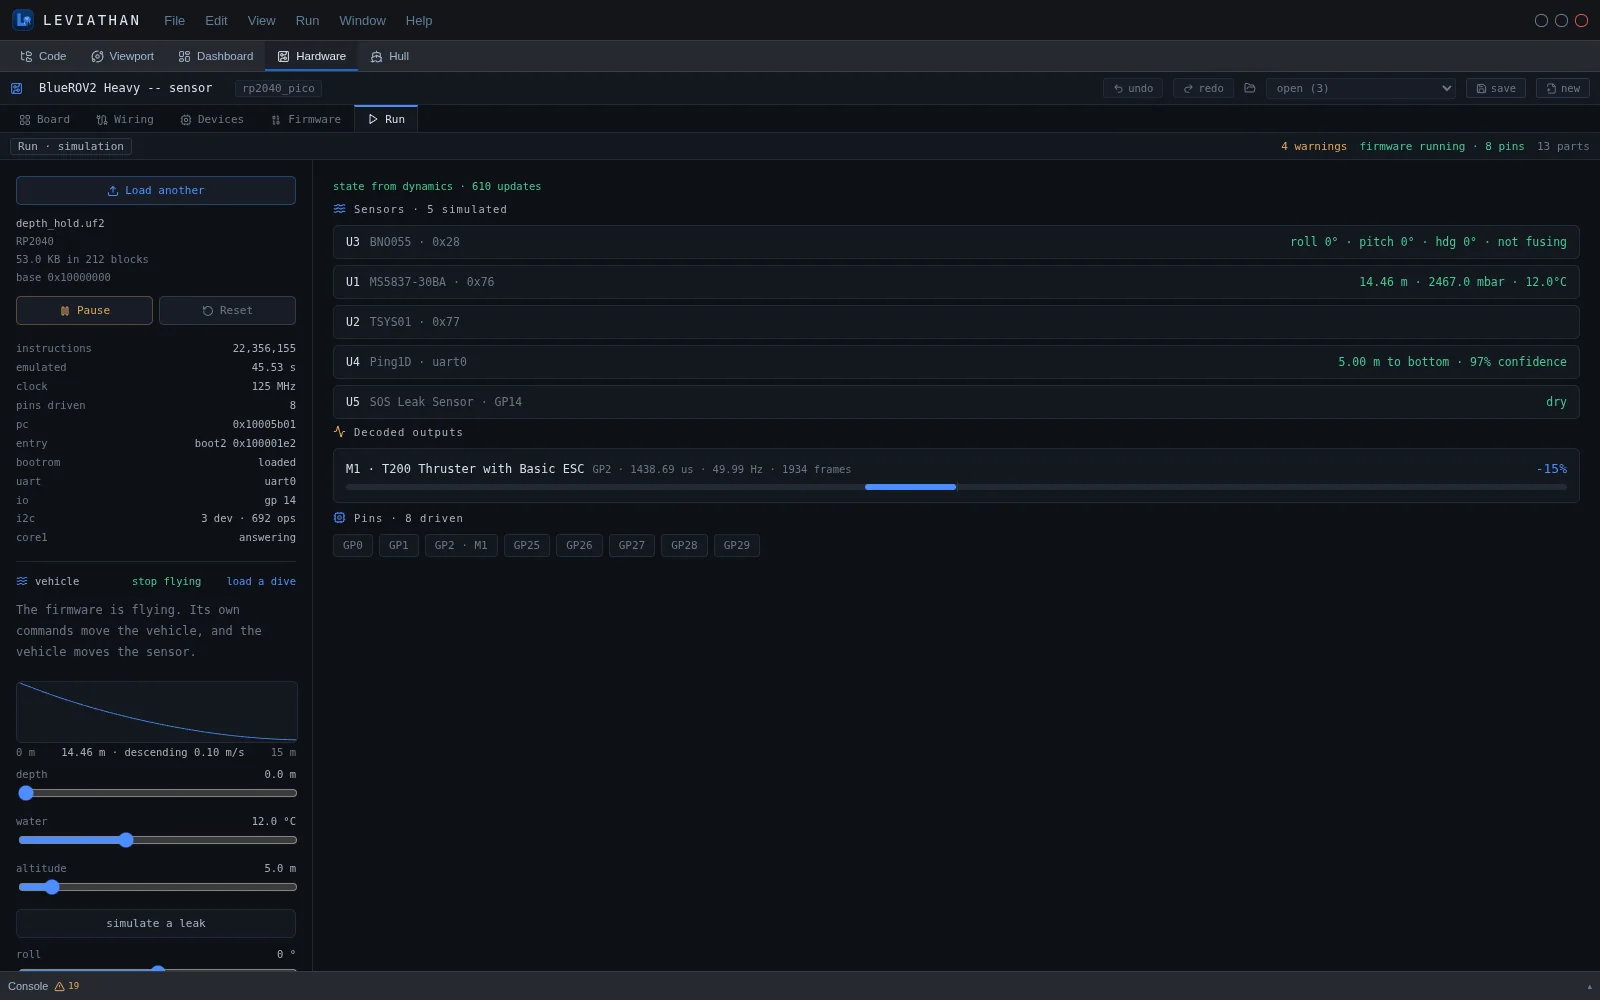
Task: Select the Run sub-tab
Action: 386,119
